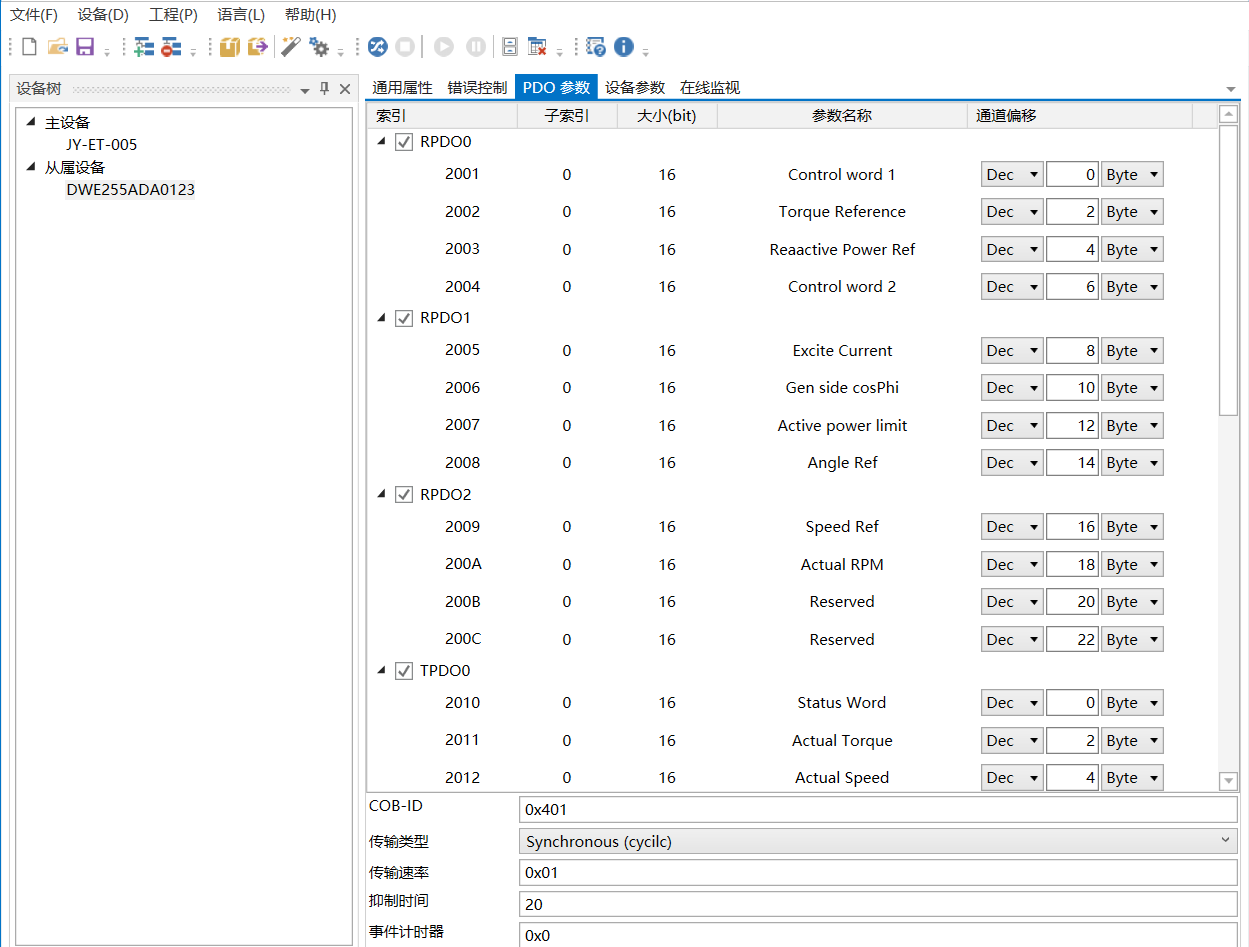Pin the 设备树 panel with pushpin icon
1249x947 pixels.
[x=324, y=89]
